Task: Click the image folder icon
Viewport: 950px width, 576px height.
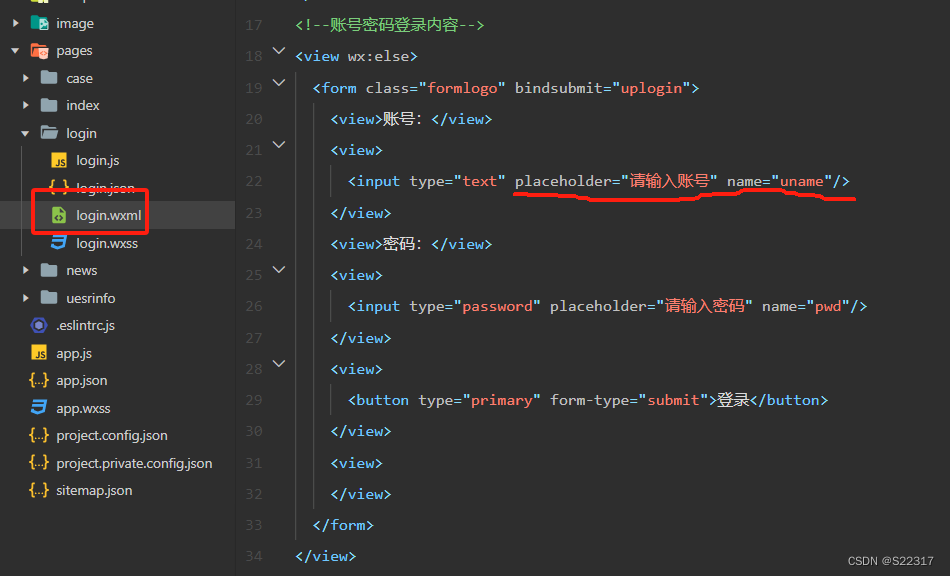Action: 39,23
